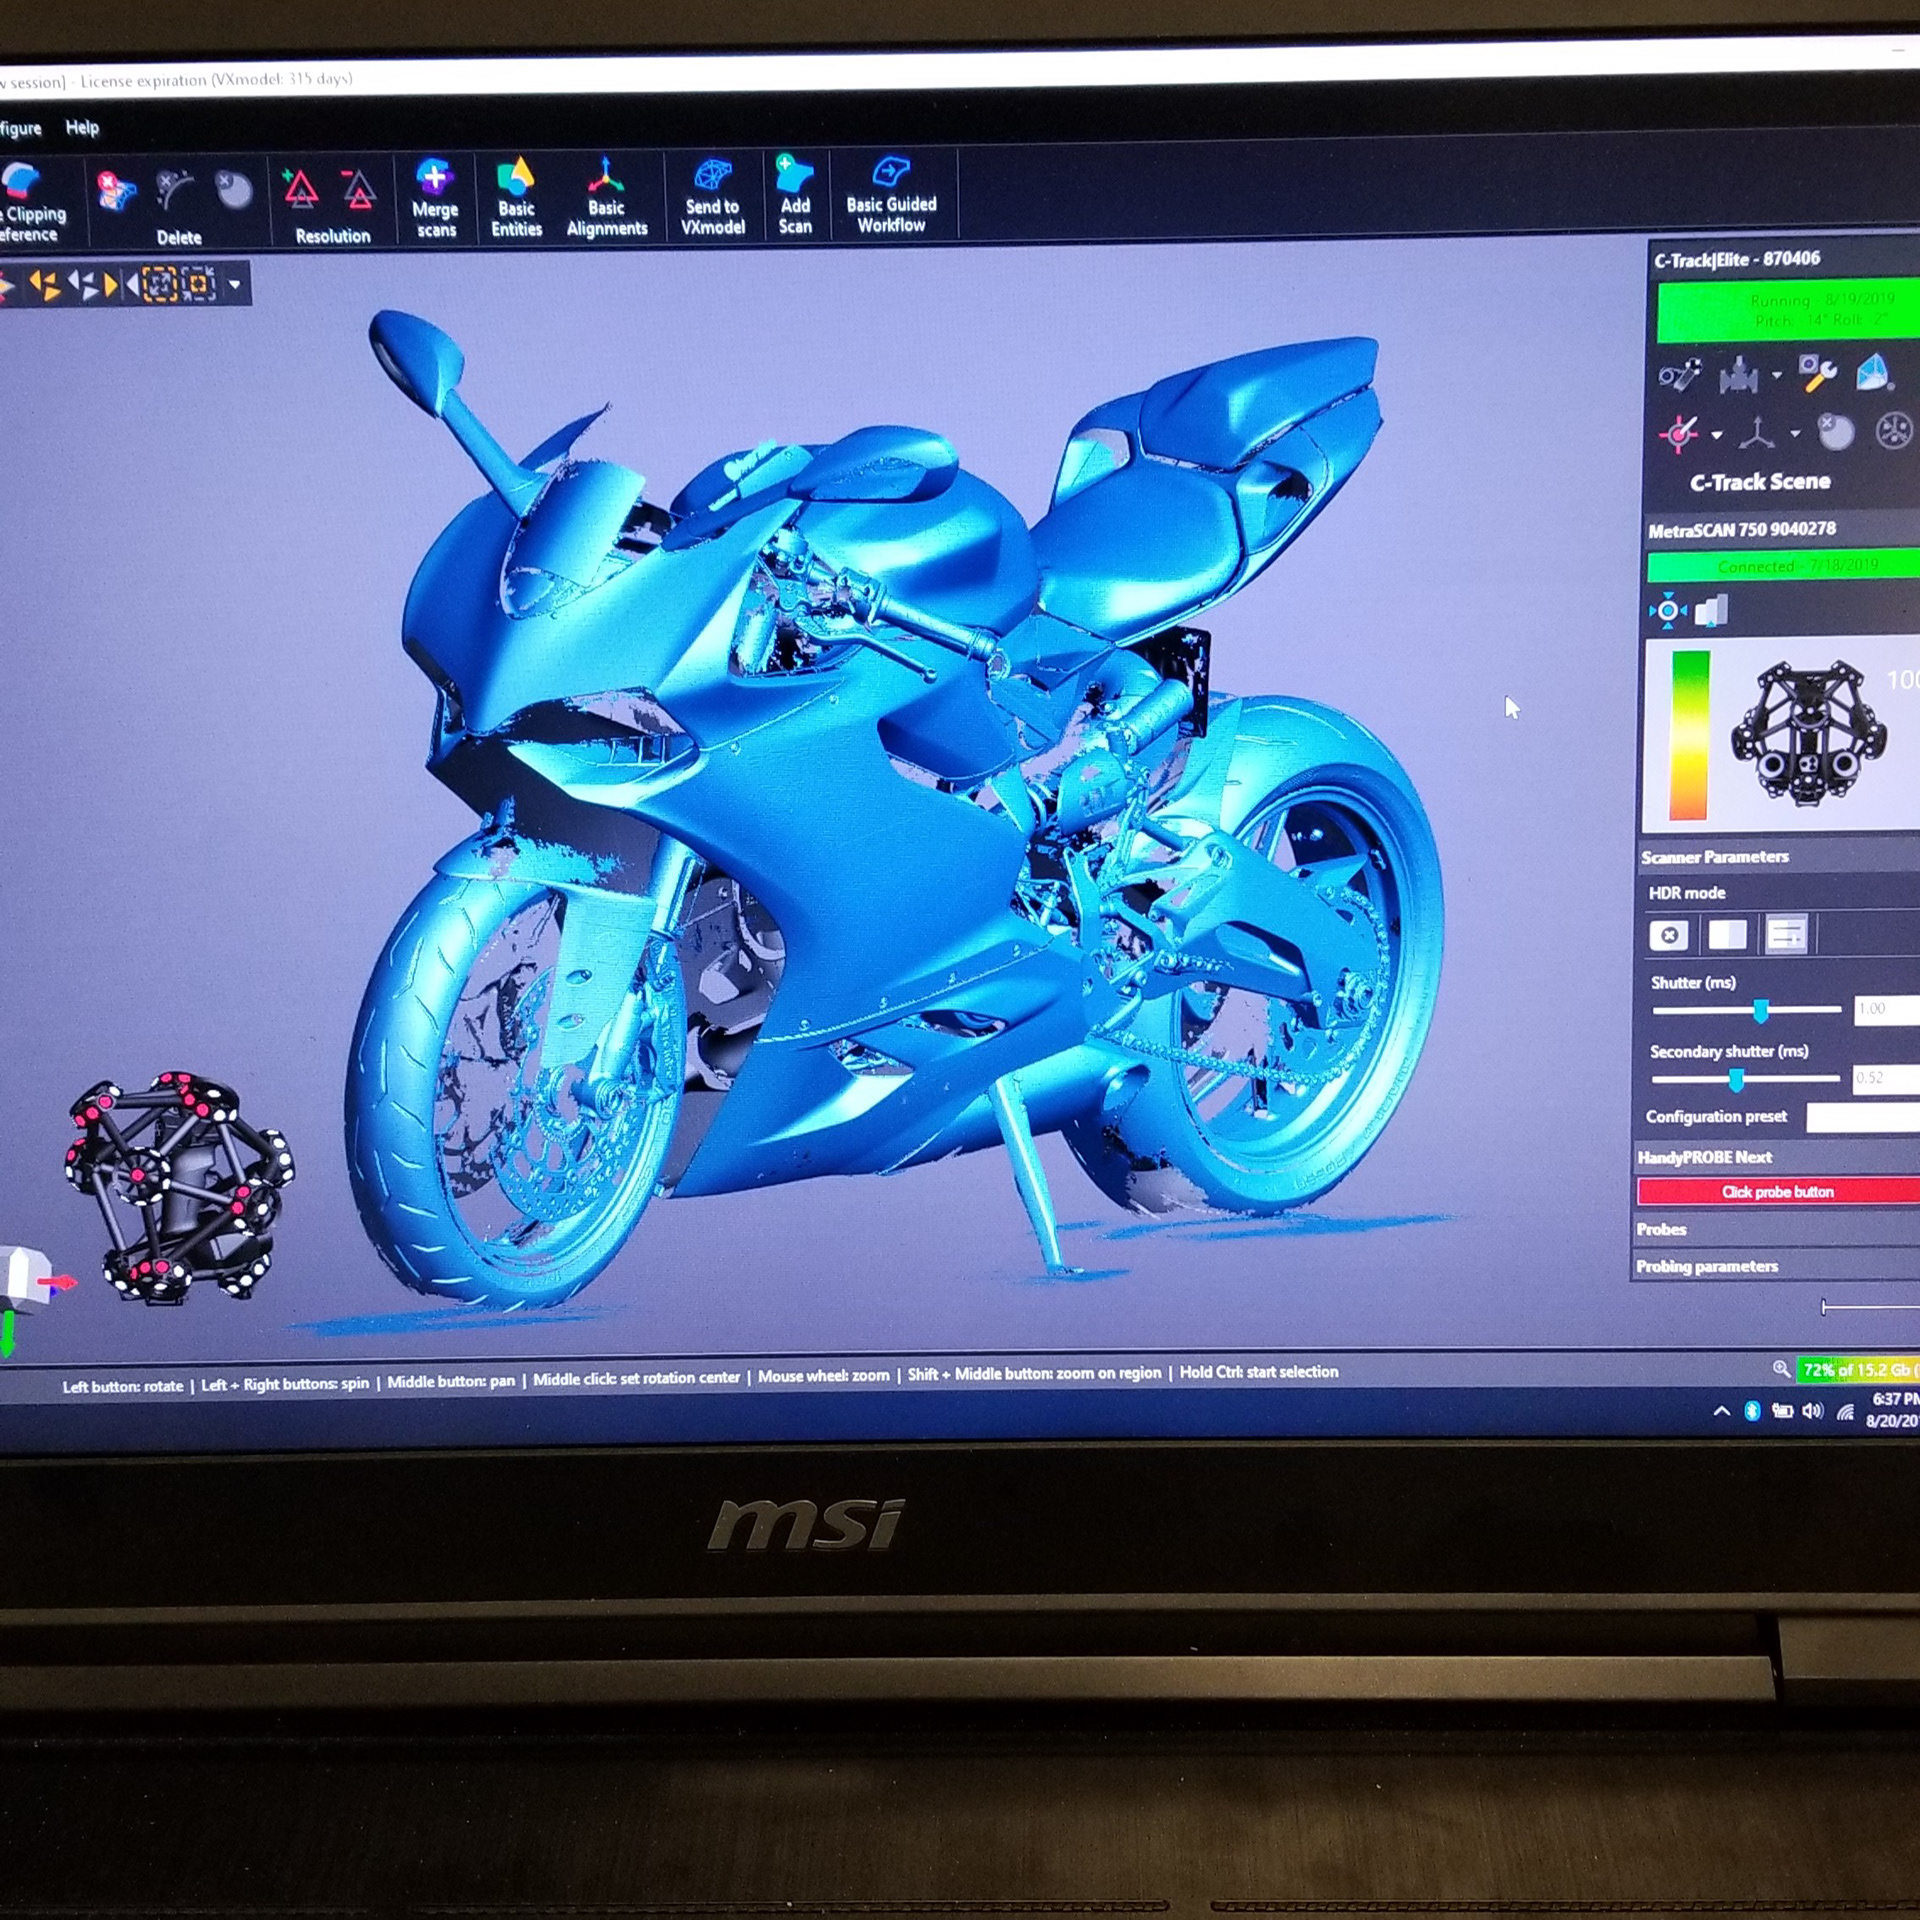Expand dropdown beside pink target icon
Screen dimensions: 1920x1920
[x=1717, y=435]
